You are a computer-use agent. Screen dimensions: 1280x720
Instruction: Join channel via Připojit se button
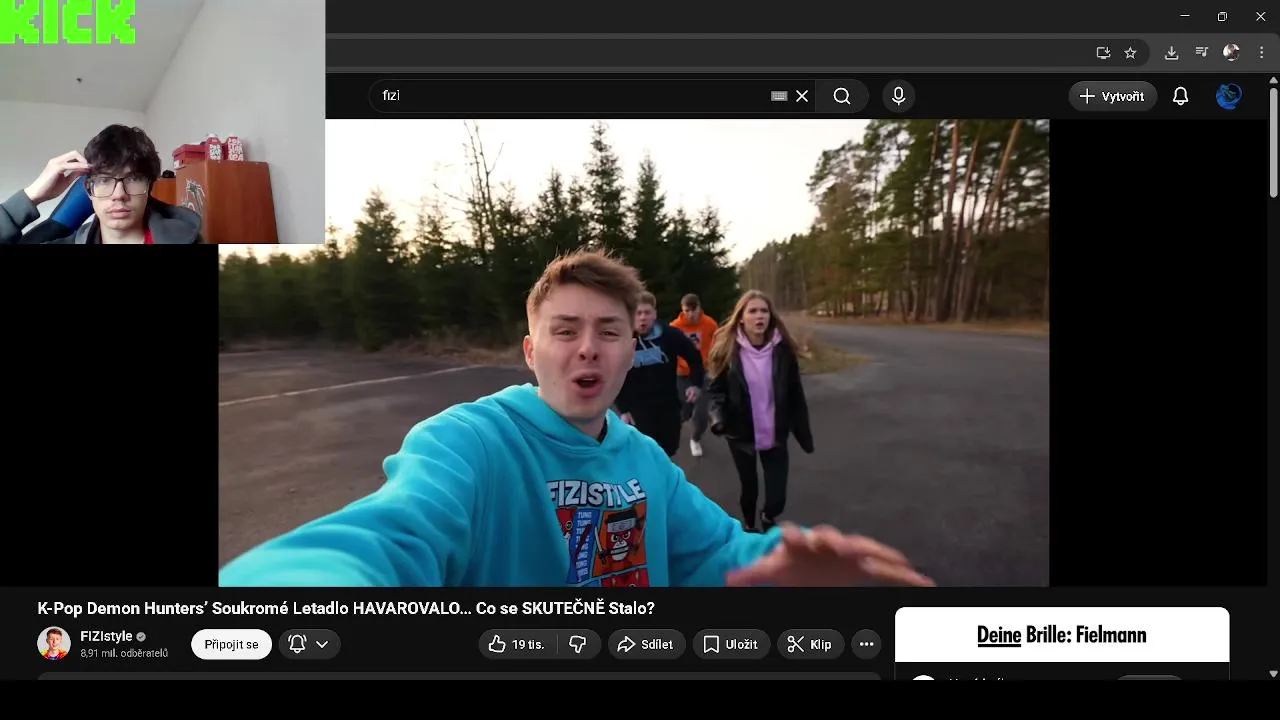[231, 645]
